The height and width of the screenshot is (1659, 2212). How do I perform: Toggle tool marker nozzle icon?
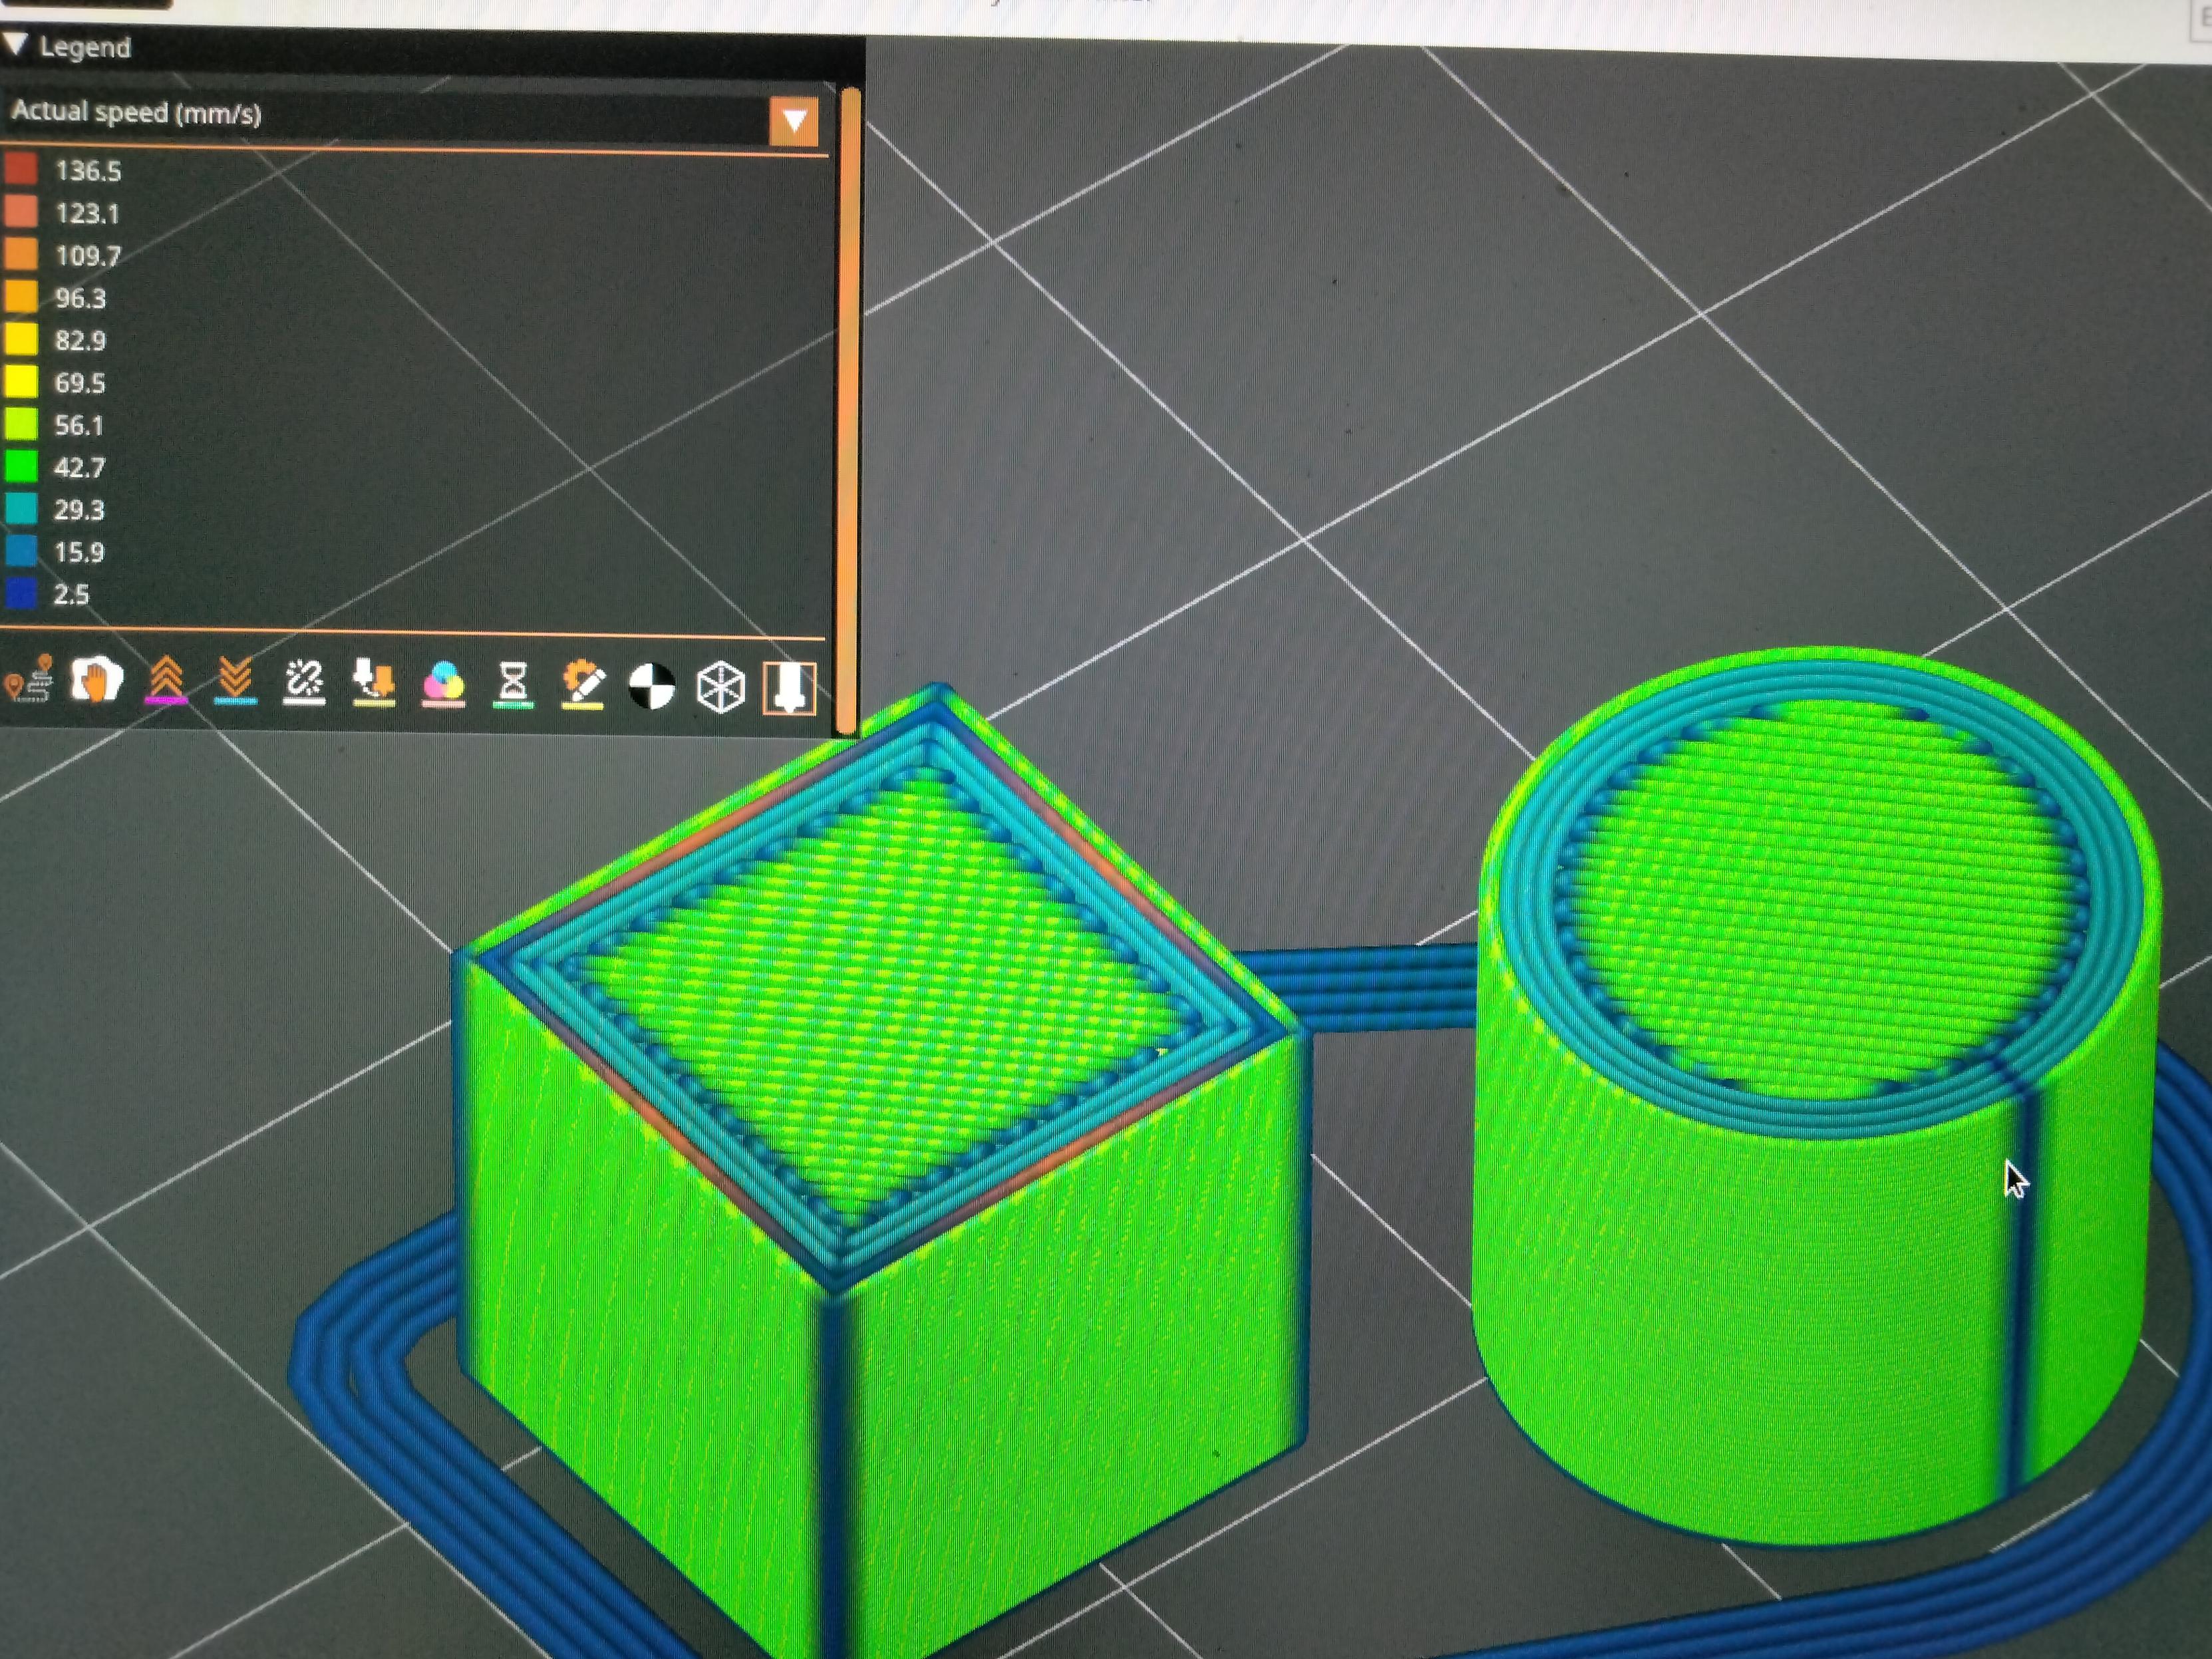tap(790, 689)
